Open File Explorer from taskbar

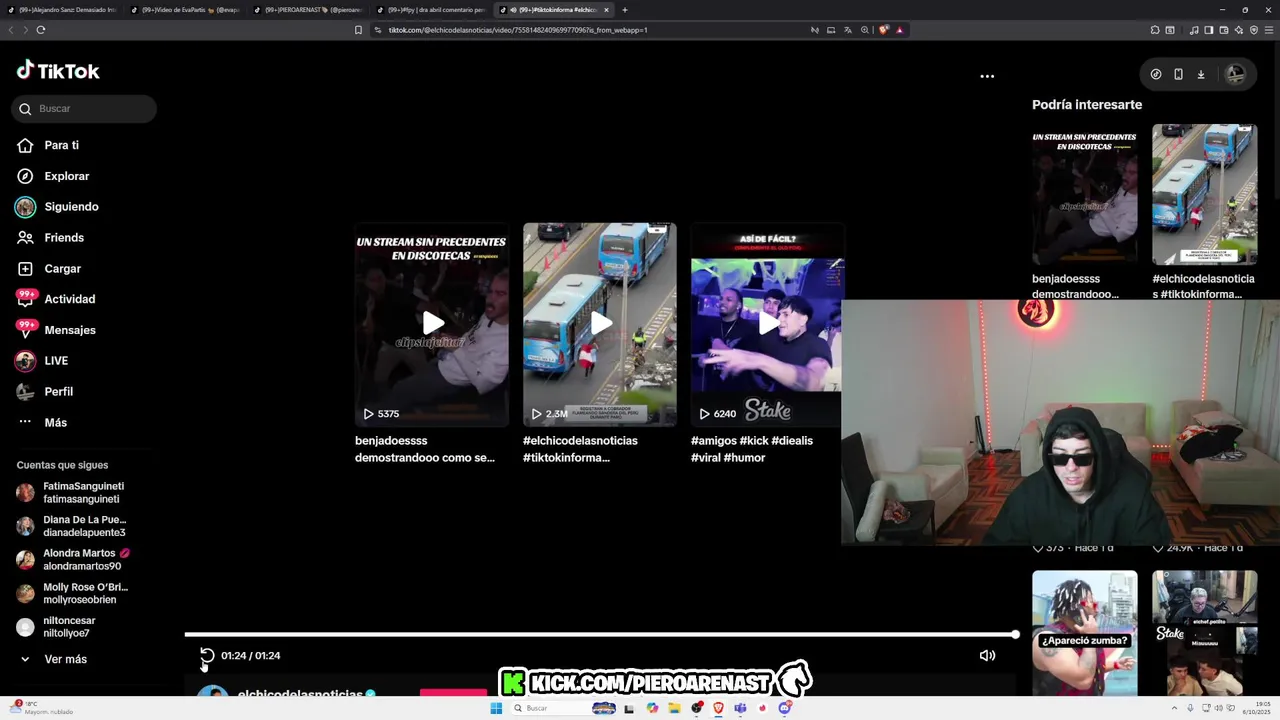point(675,708)
